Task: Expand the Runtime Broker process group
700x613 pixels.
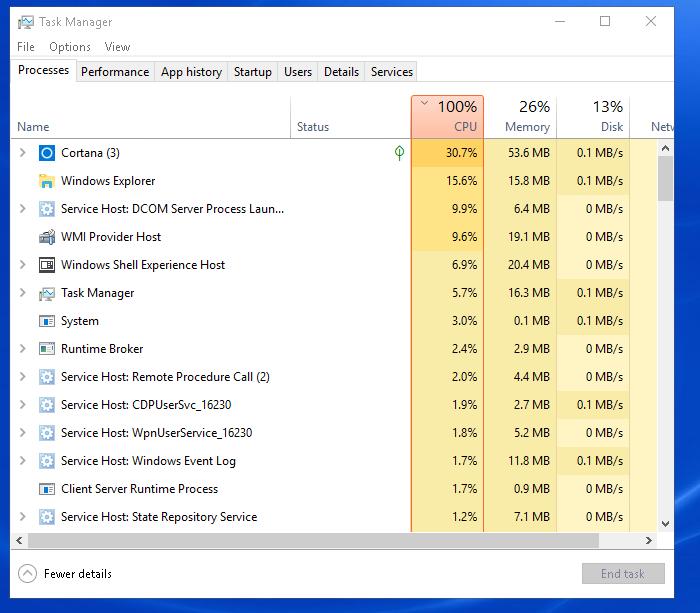Action: (x=23, y=349)
